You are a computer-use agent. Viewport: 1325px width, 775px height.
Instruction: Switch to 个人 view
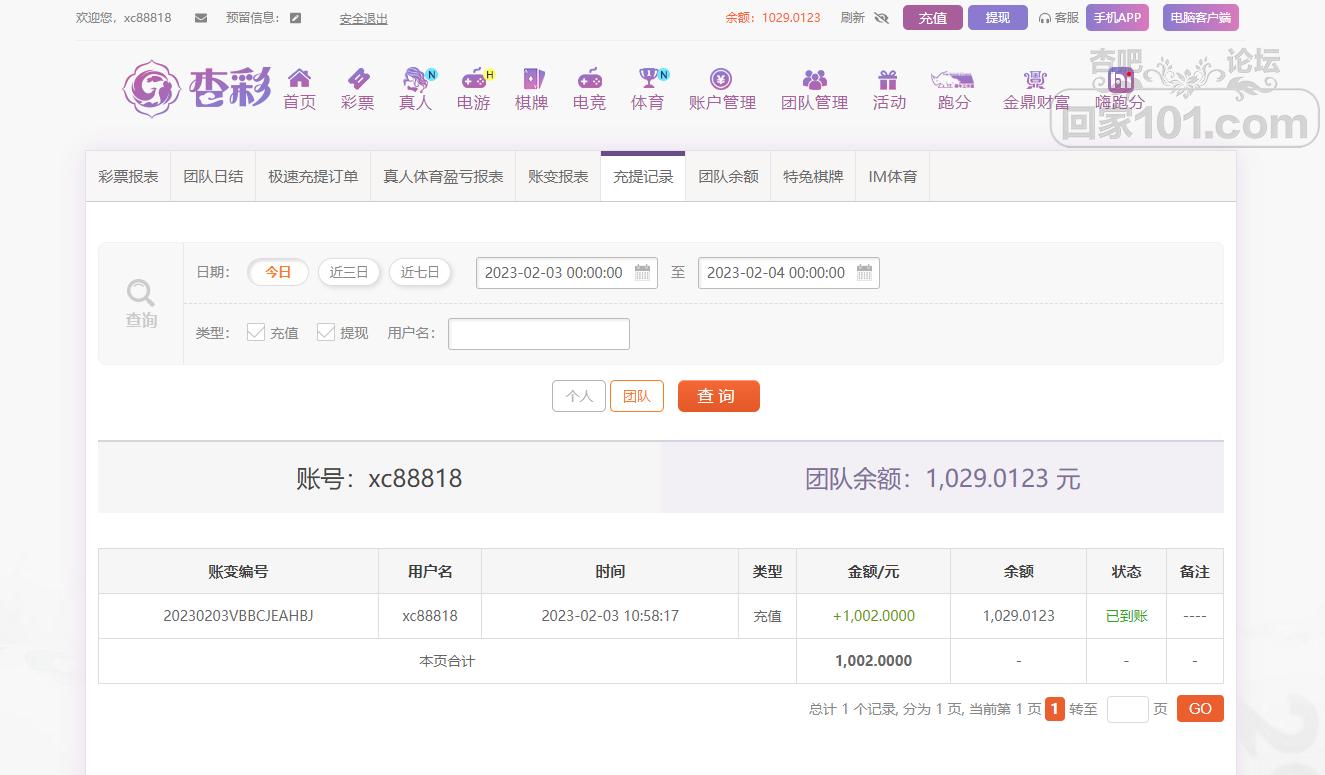(579, 396)
